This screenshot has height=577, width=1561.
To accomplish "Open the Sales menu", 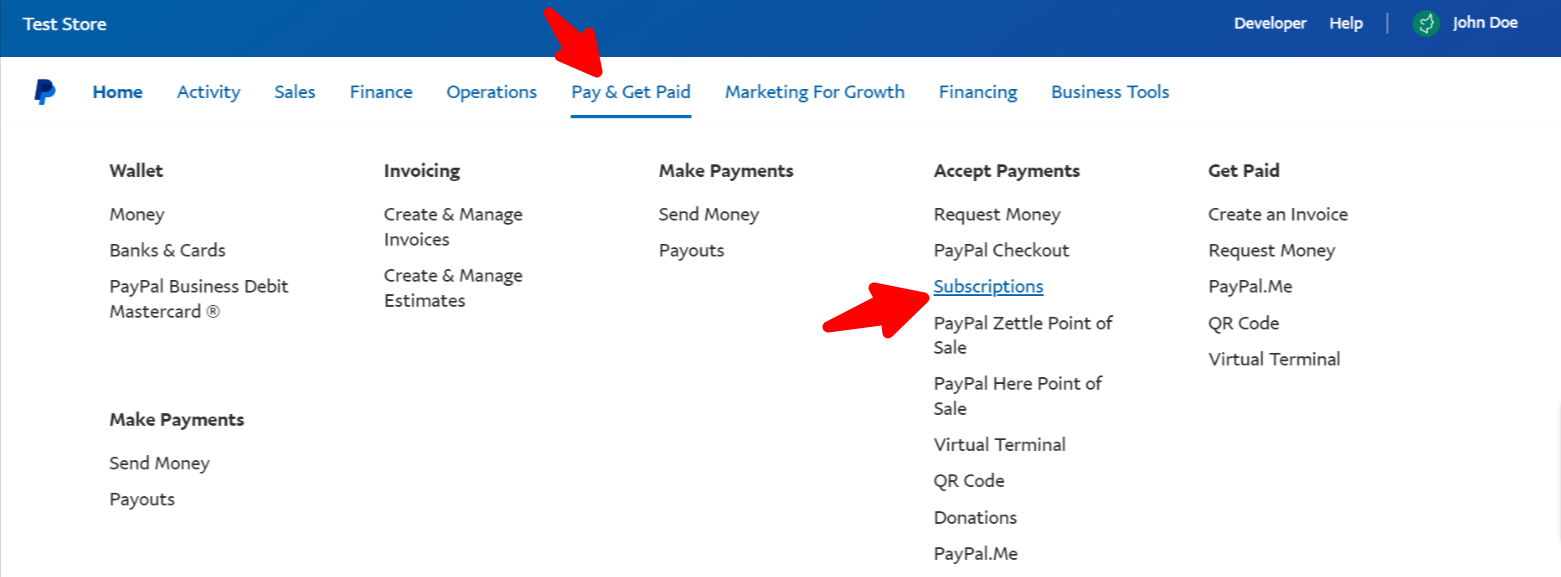I will [x=295, y=92].
